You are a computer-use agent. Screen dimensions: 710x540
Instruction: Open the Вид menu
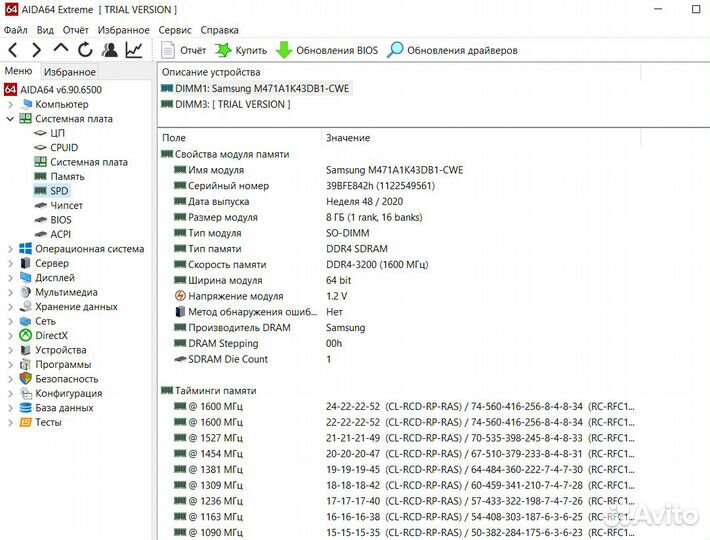45,30
